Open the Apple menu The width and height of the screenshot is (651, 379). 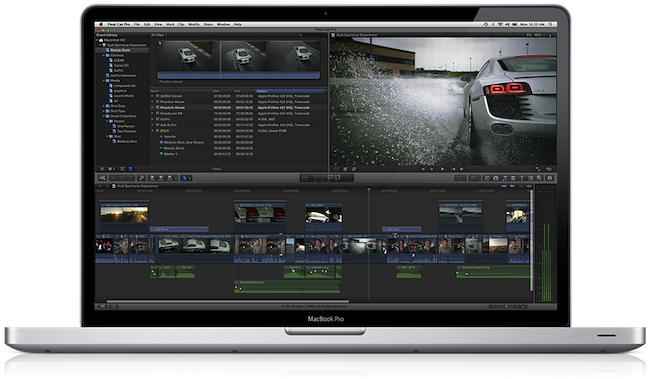(x=100, y=24)
